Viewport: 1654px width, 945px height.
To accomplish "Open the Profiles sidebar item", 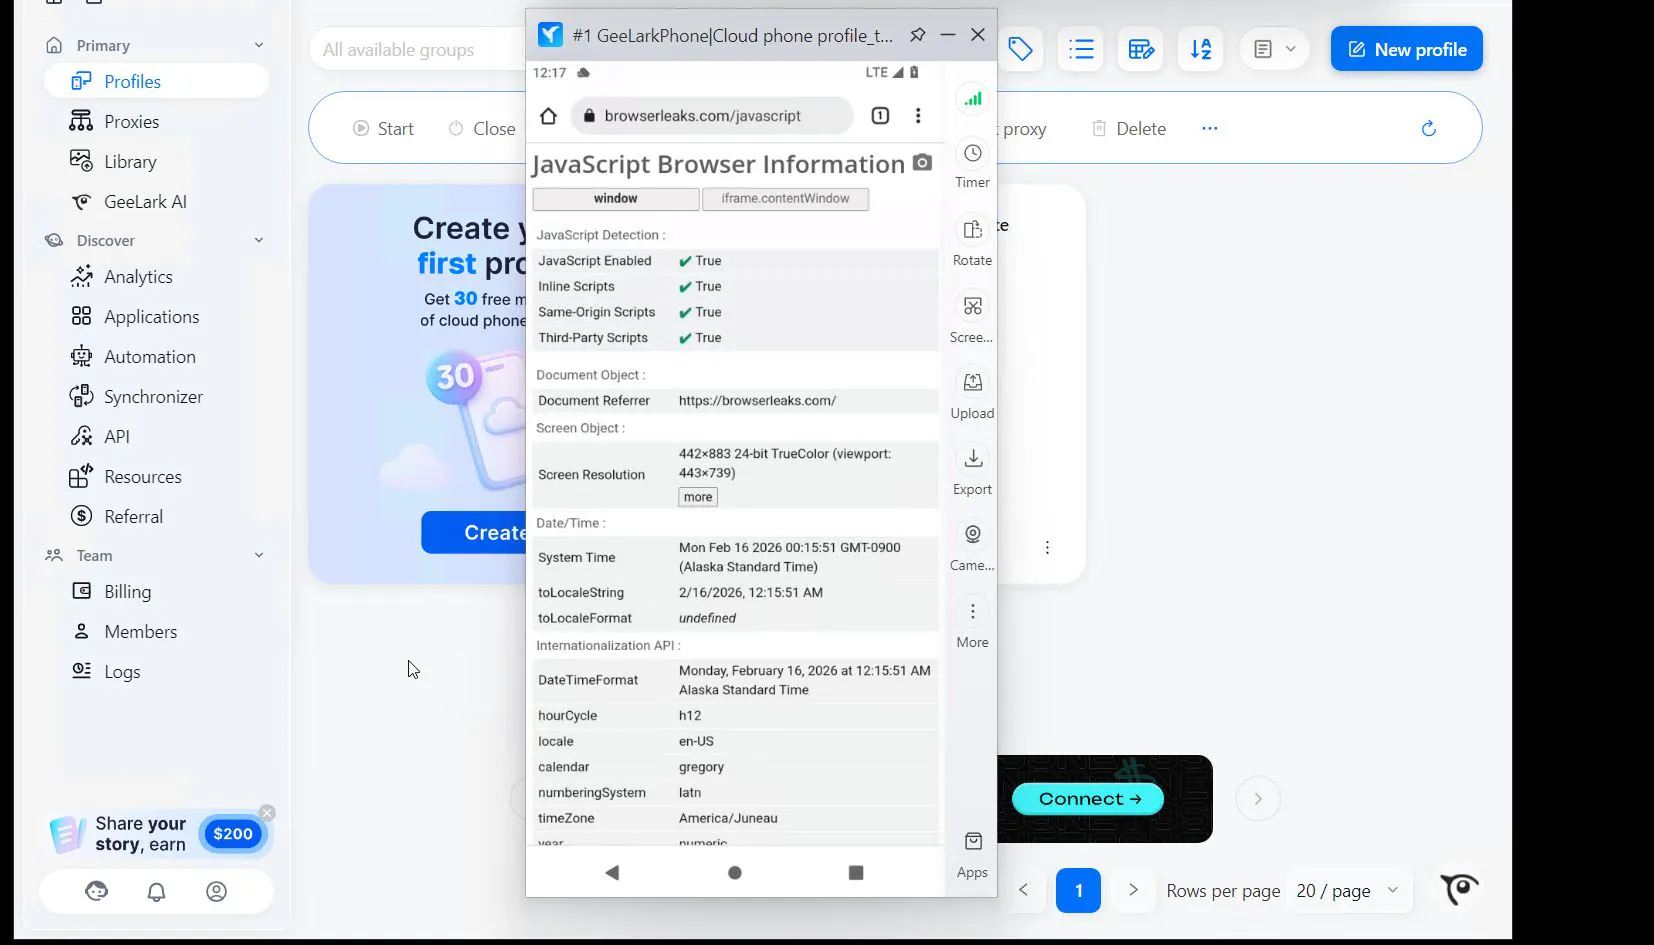I will point(156,81).
